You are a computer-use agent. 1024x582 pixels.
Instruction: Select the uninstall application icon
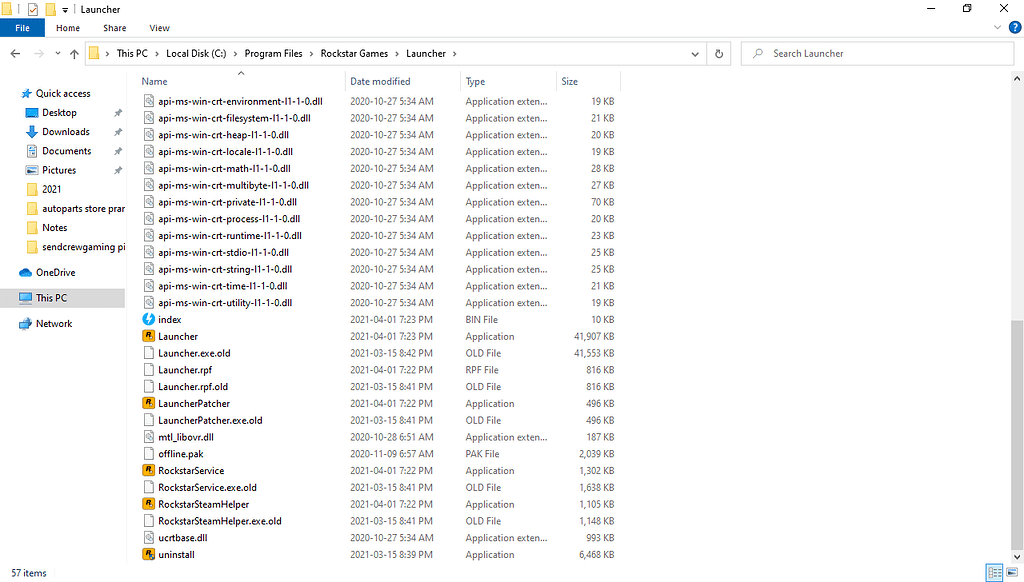[x=148, y=554]
